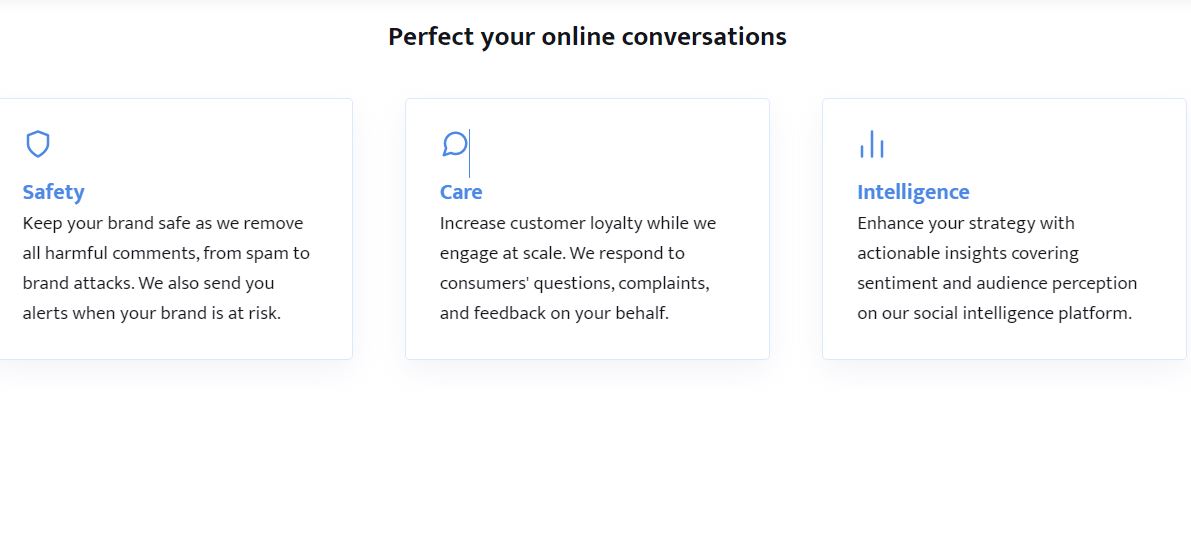The image size is (1191, 544).
Task: Click the line 'engage at scale. We respond to'
Action: (562, 253)
